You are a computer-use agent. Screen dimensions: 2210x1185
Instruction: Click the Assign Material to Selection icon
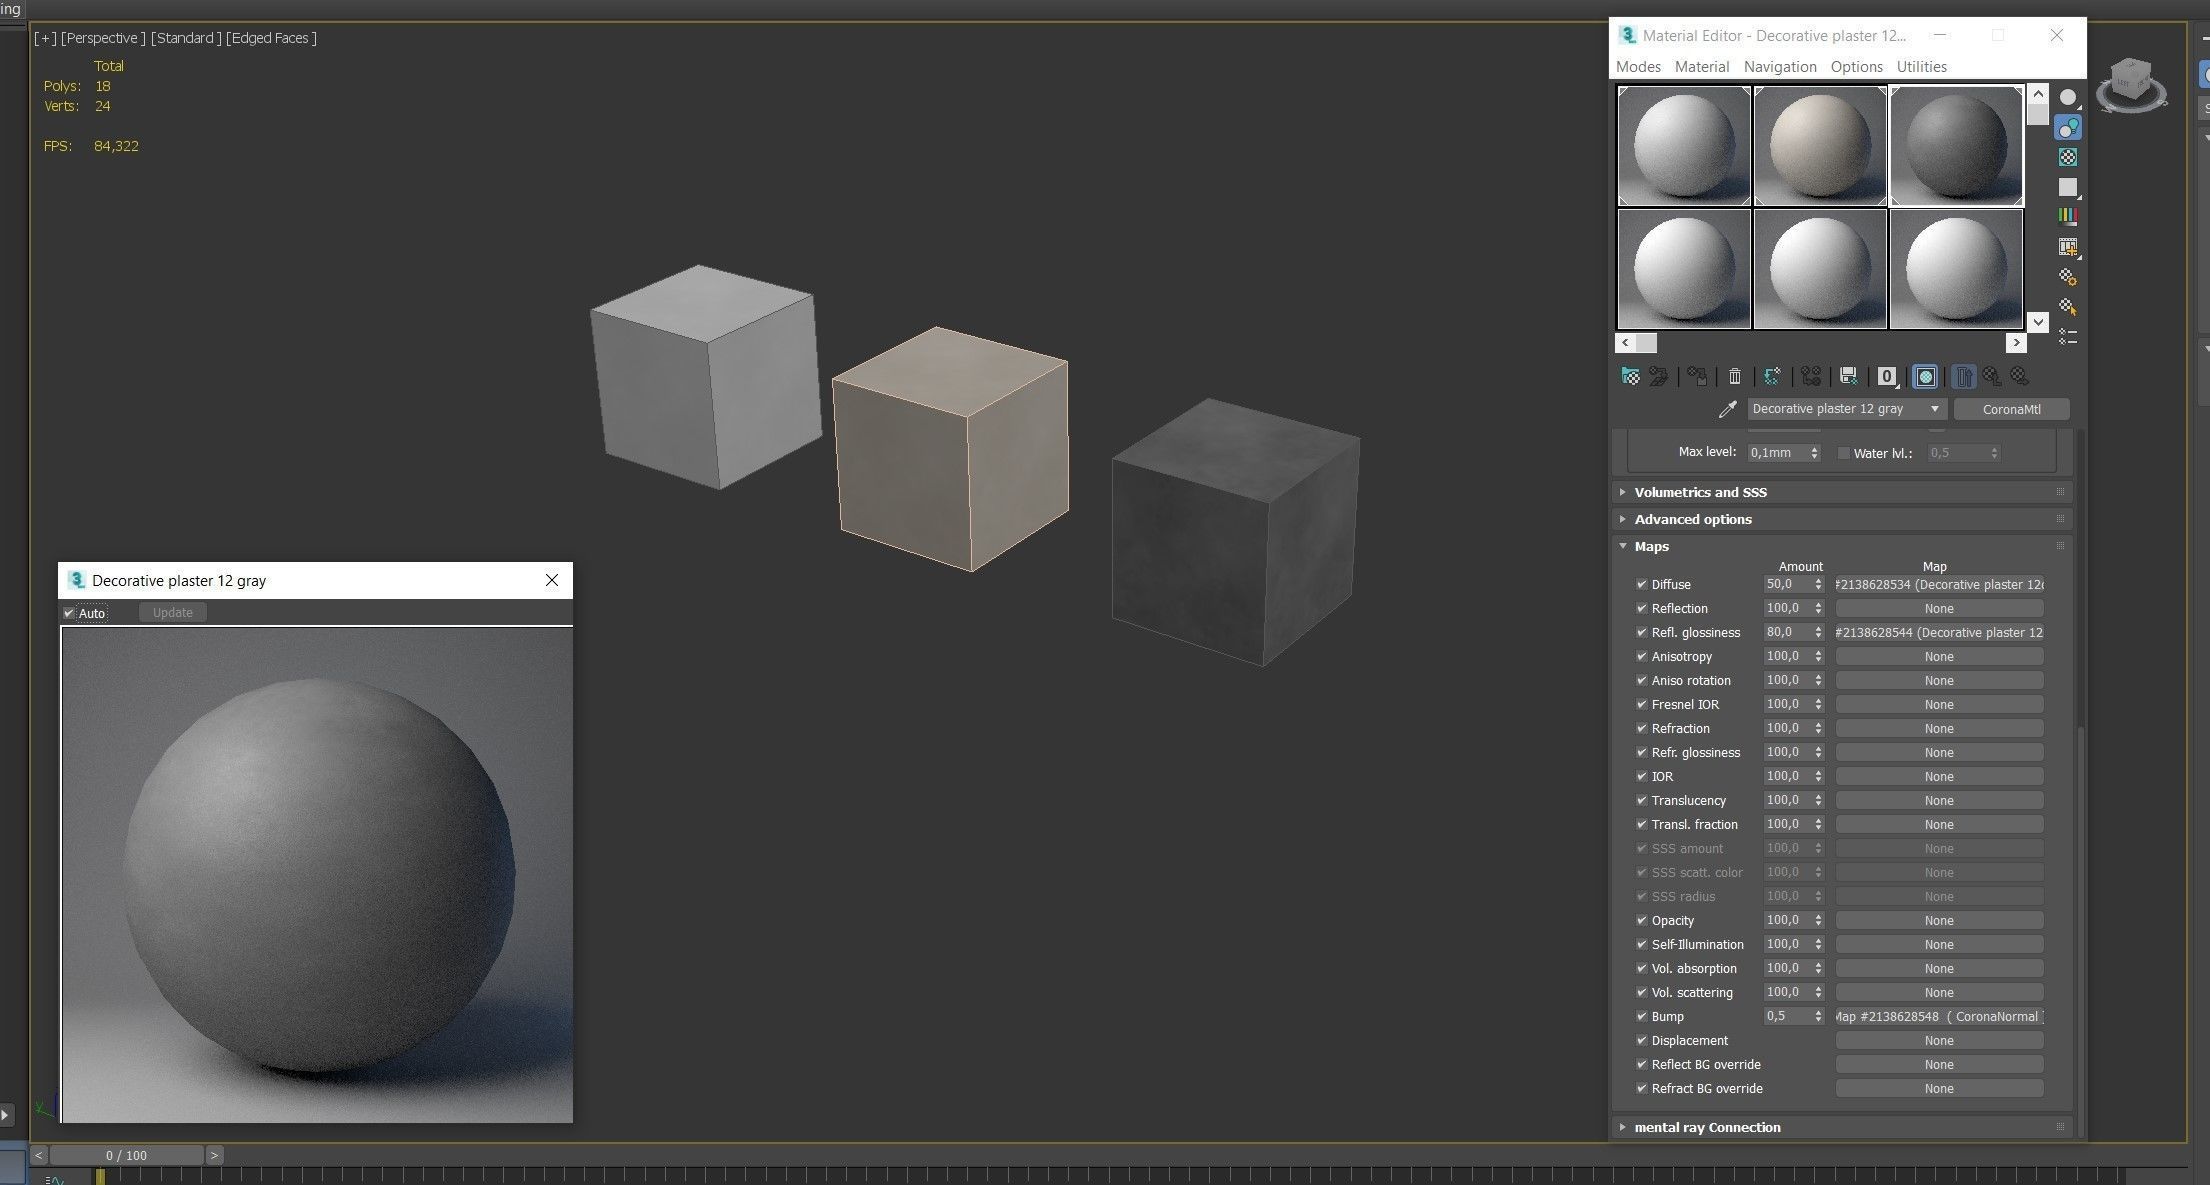(1697, 377)
